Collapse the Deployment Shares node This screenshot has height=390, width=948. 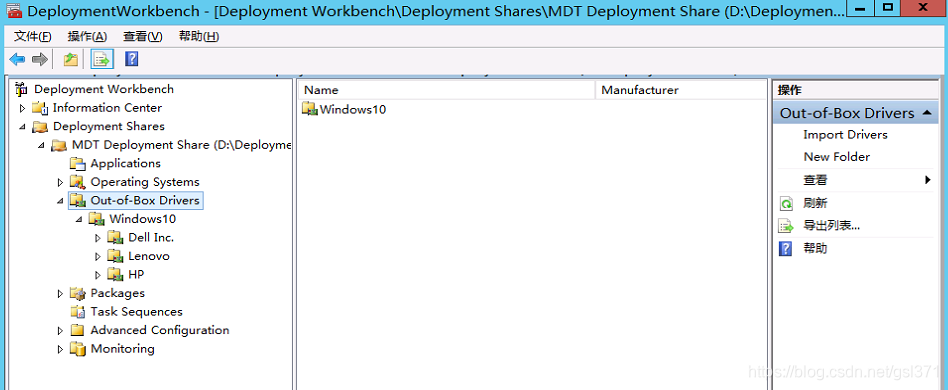coord(22,127)
